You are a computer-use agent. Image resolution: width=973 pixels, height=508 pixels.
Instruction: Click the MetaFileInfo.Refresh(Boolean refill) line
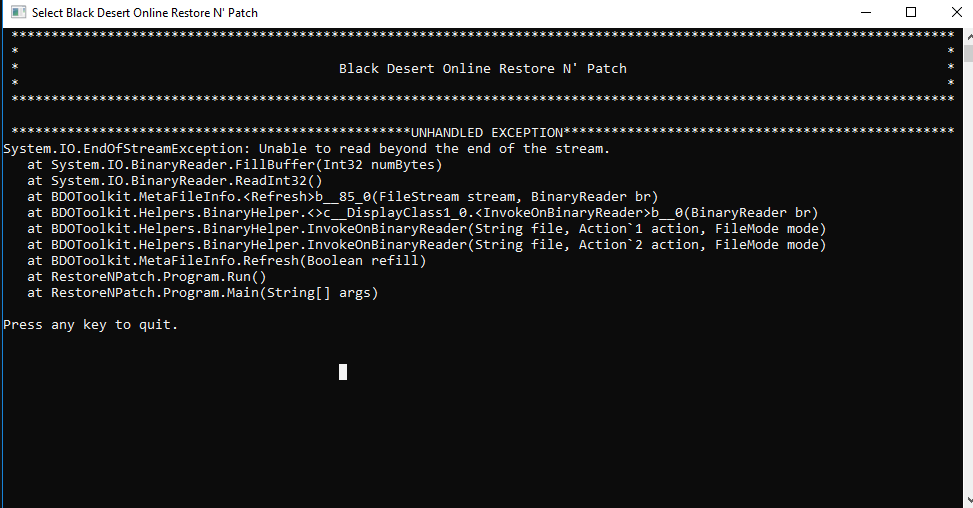(226, 261)
